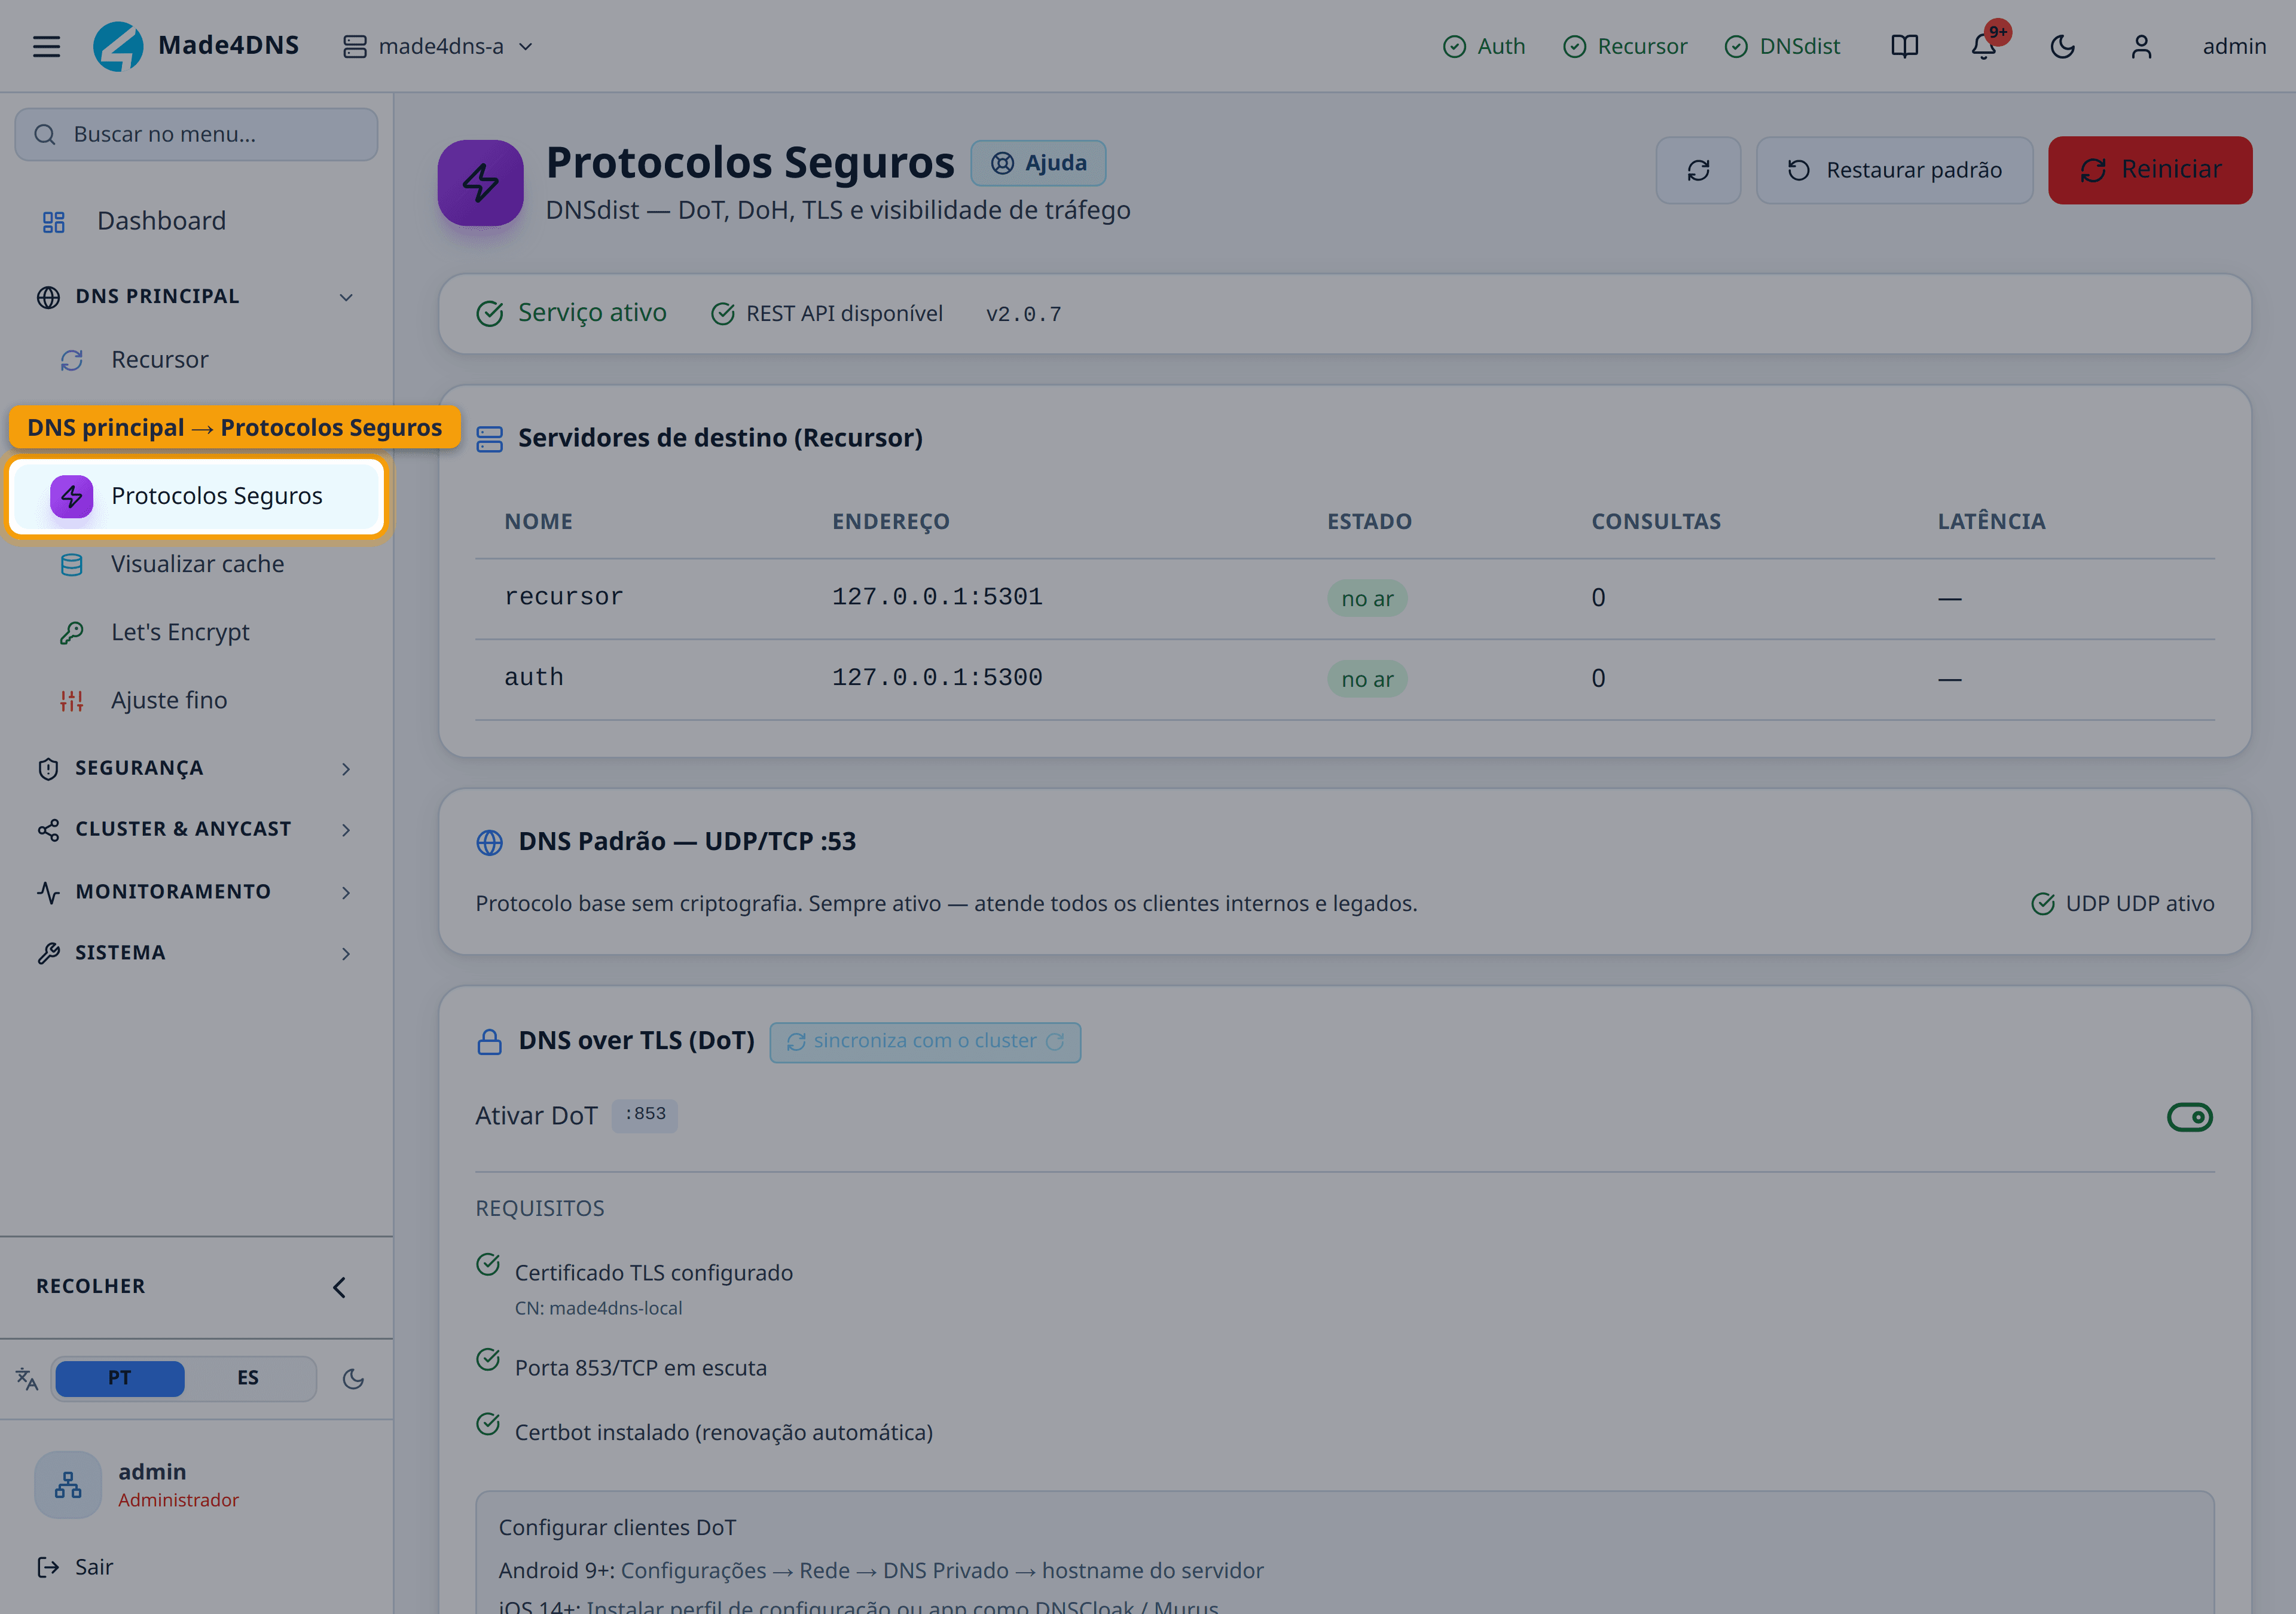Click the LATÊNCIA column header
Screen dimensions: 2296x1614
coord(1991,521)
